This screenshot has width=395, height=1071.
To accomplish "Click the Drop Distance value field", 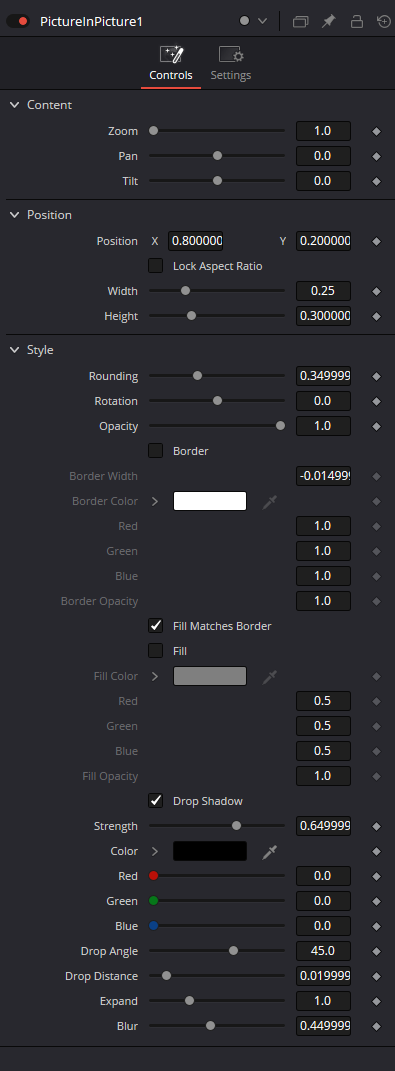I will [323, 976].
